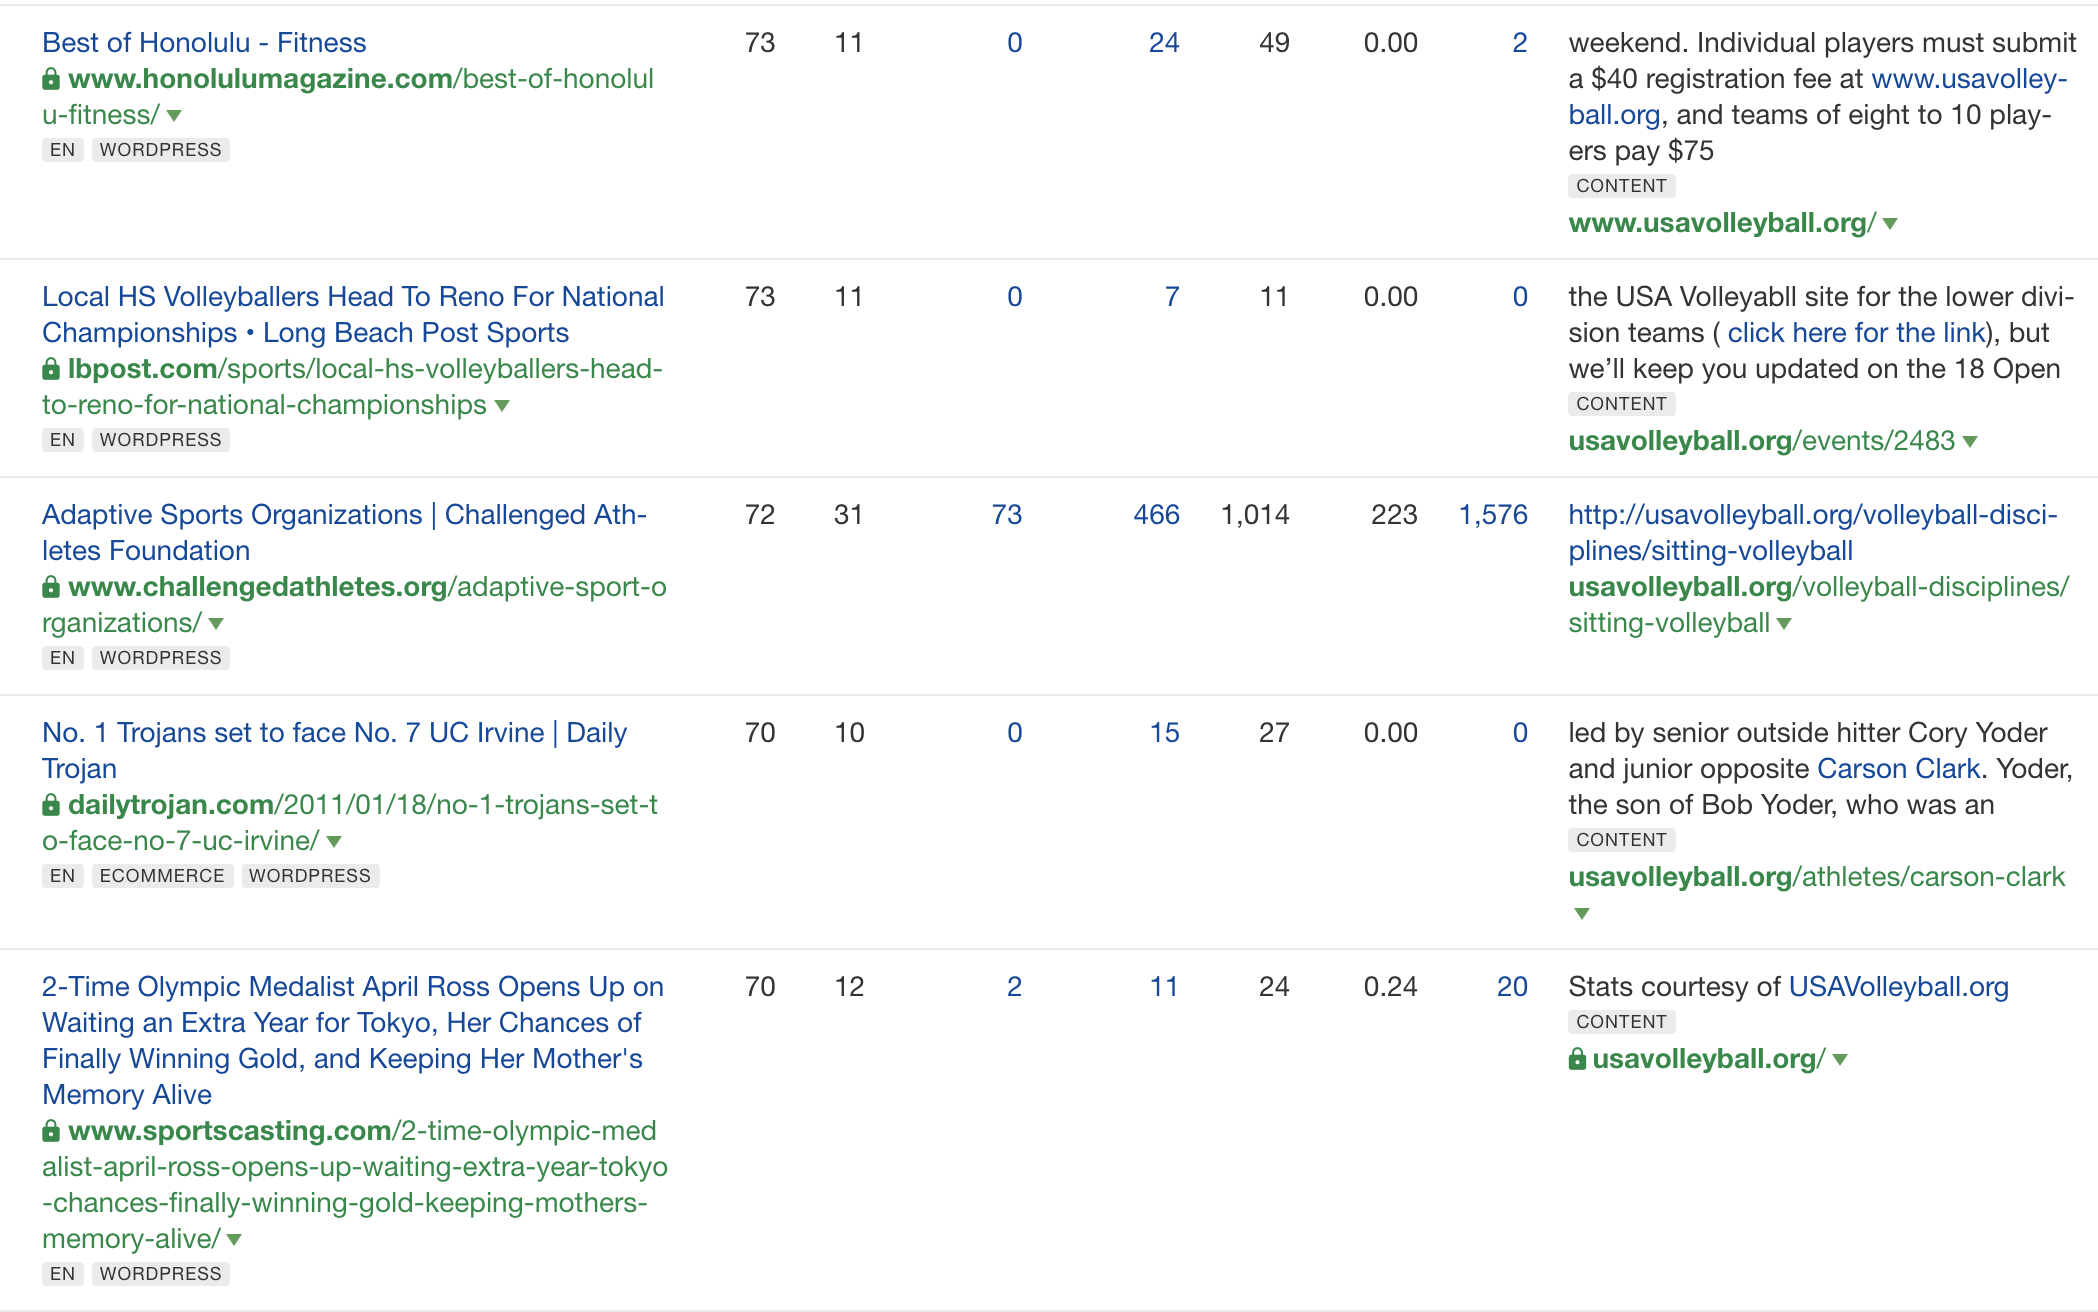The height and width of the screenshot is (1312, 2098).
Task: Open challengedathletes.org adaptive-sport URL
Action: (x=354, y=605)
